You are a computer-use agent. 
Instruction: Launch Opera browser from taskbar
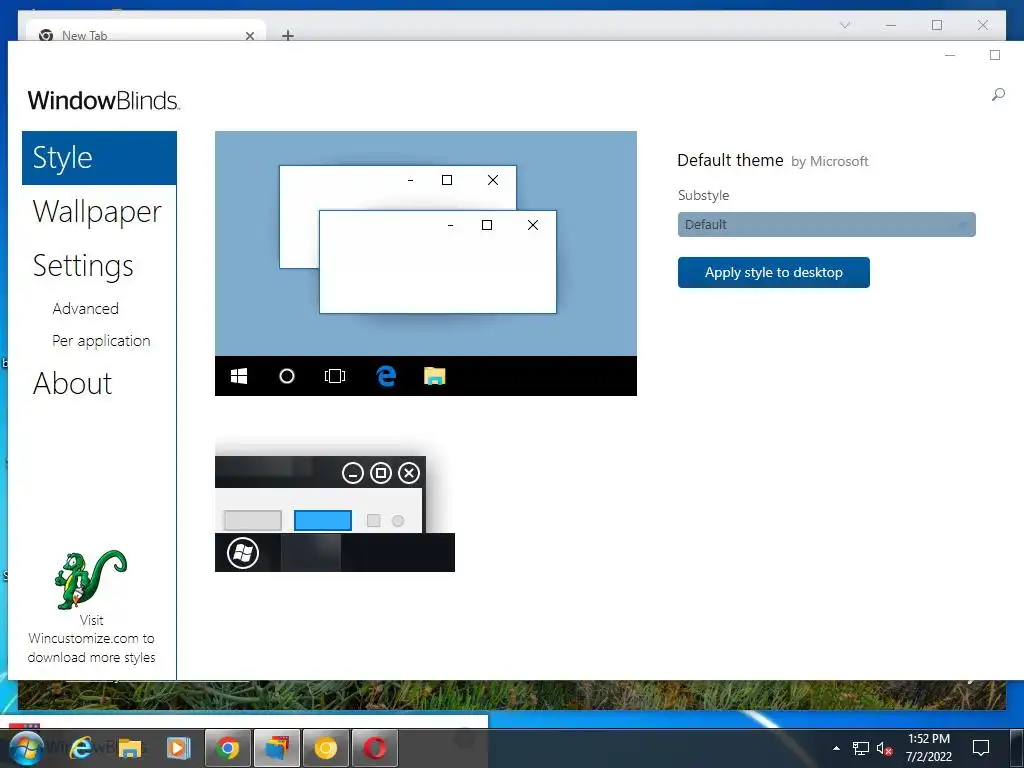375,748
